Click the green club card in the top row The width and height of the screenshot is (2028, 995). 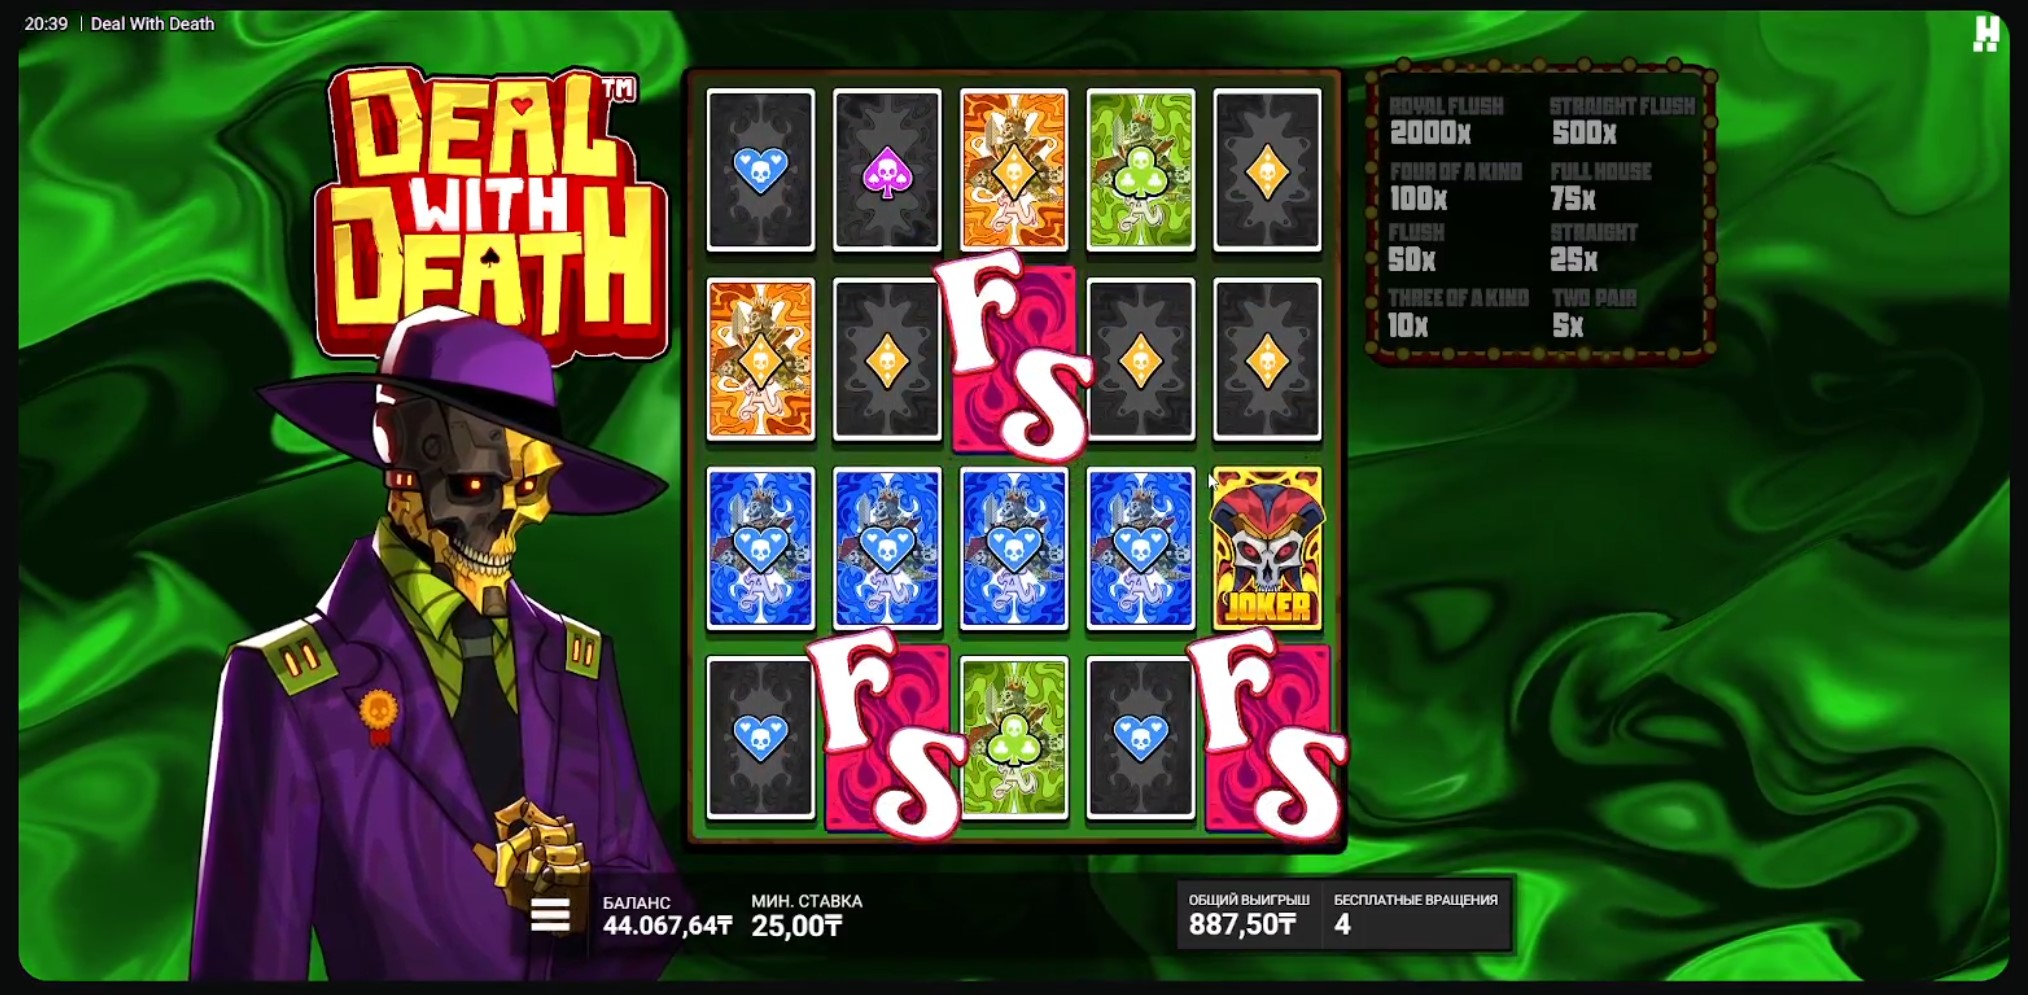pyautogui.click(x=1141, y=169)
